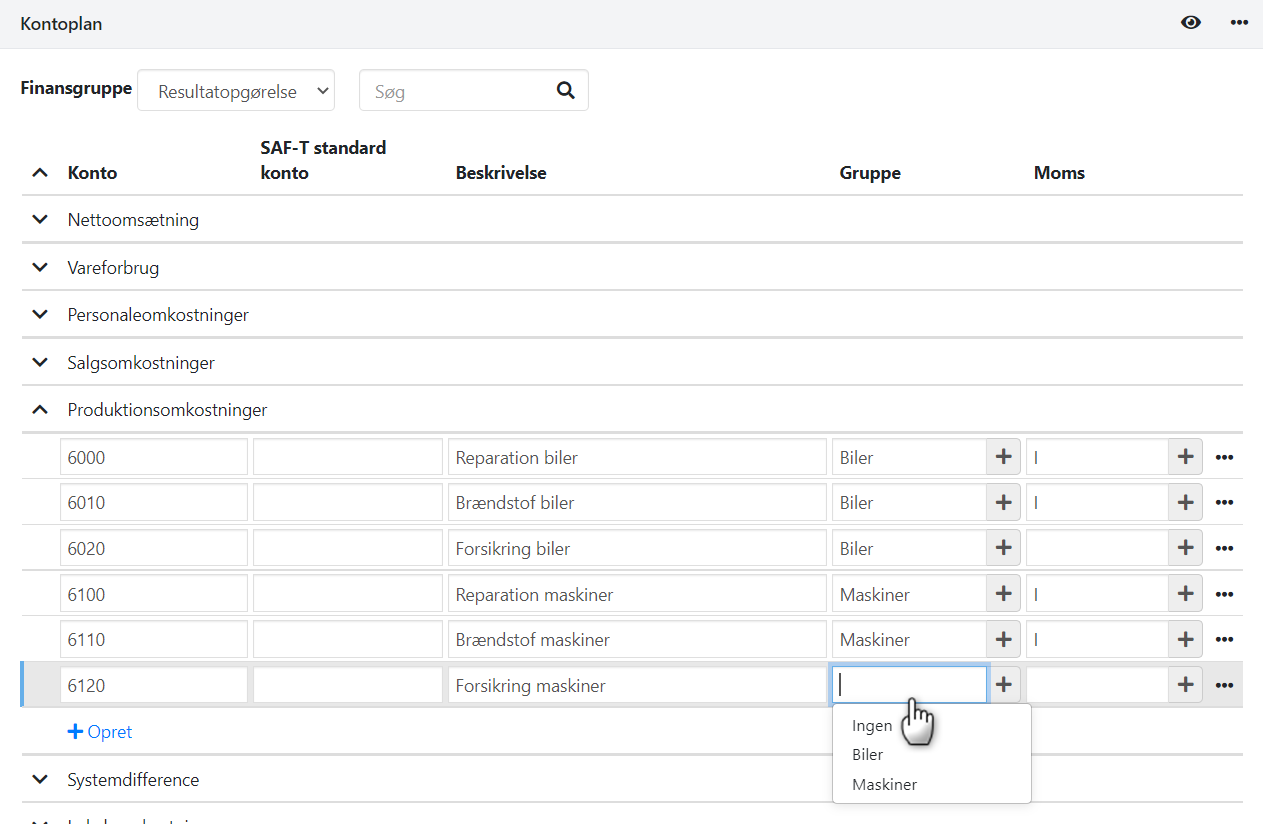
Task: Edit the description field Forsikring maskiner
Action: [636, 686]
